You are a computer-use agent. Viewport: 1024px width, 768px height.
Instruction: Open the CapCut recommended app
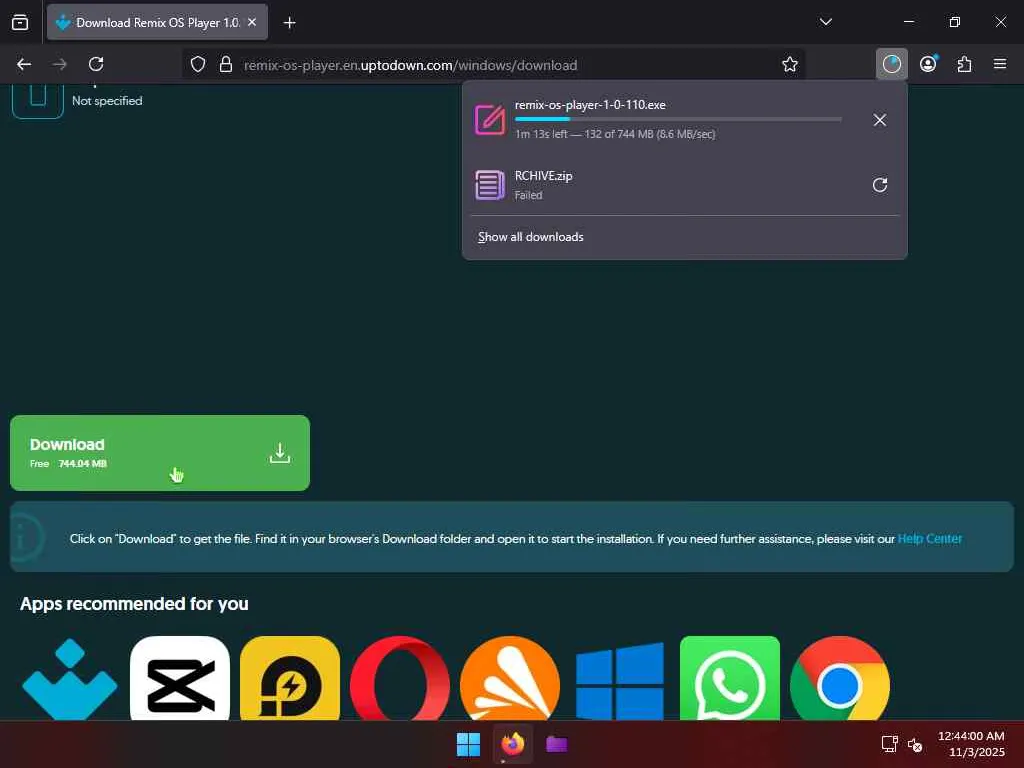[180, 679]
